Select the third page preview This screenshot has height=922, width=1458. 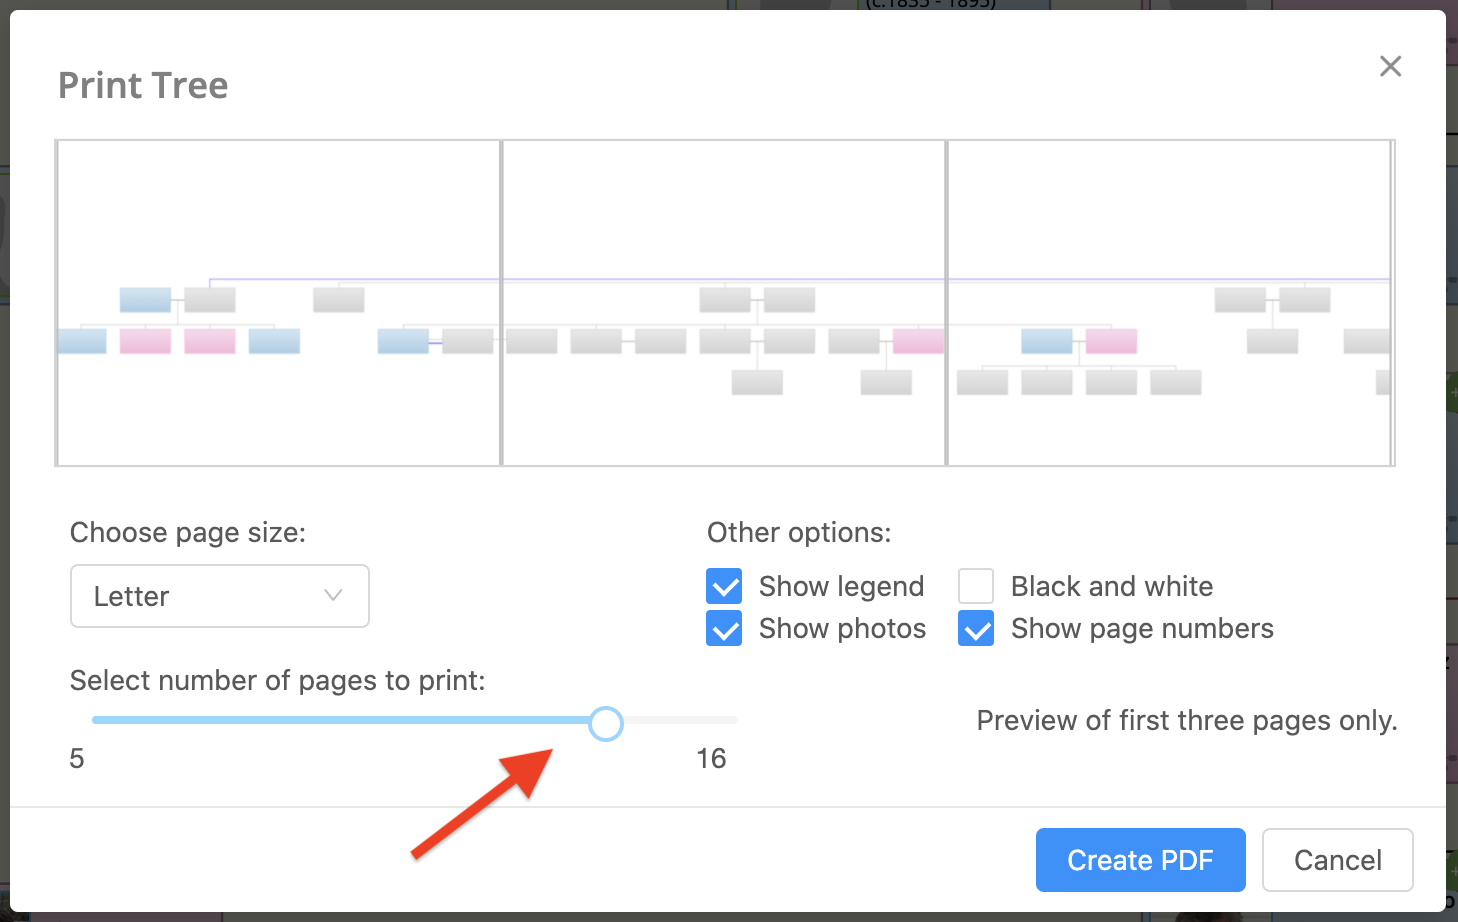pyautogui.click(x=1169, y=303)
